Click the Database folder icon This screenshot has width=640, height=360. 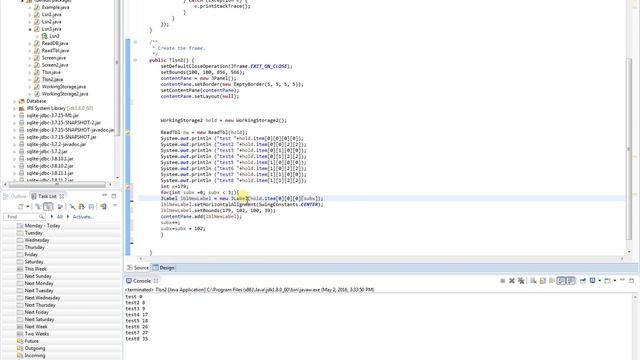coord(22,101)
